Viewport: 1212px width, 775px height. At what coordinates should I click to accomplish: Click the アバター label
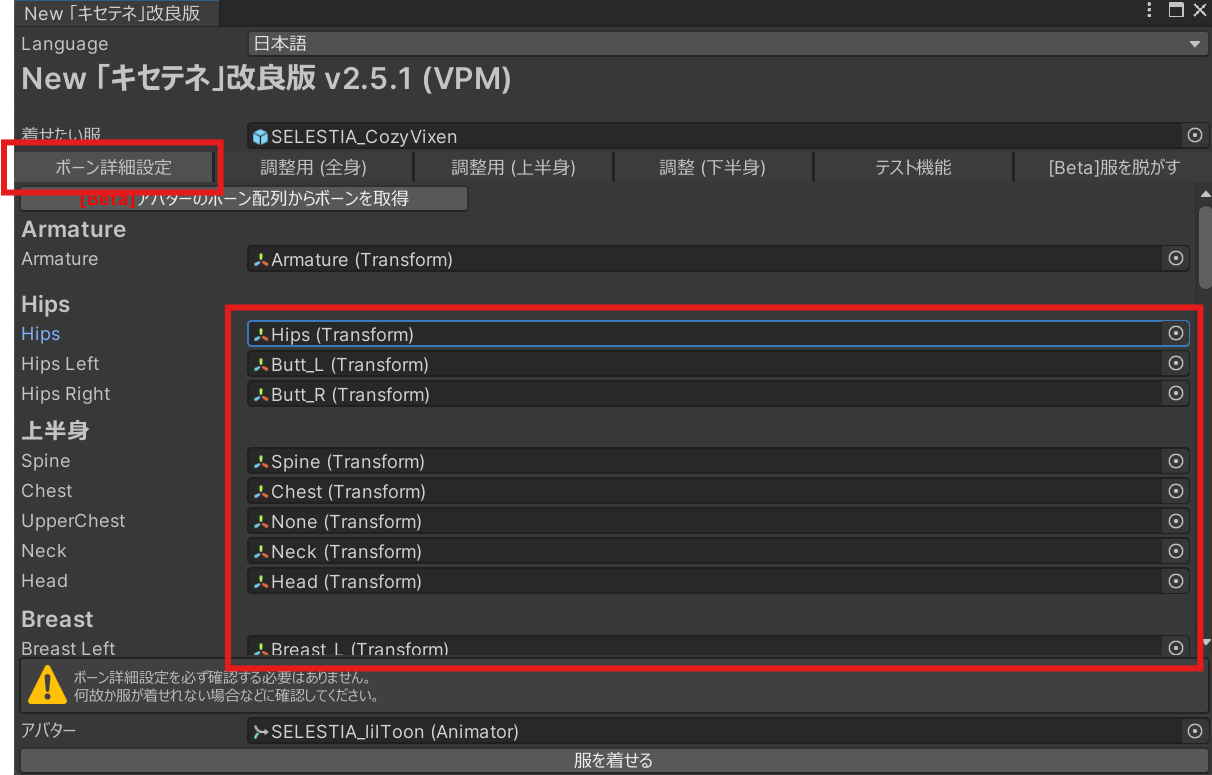pyautogui.click(x=49, y=731)
